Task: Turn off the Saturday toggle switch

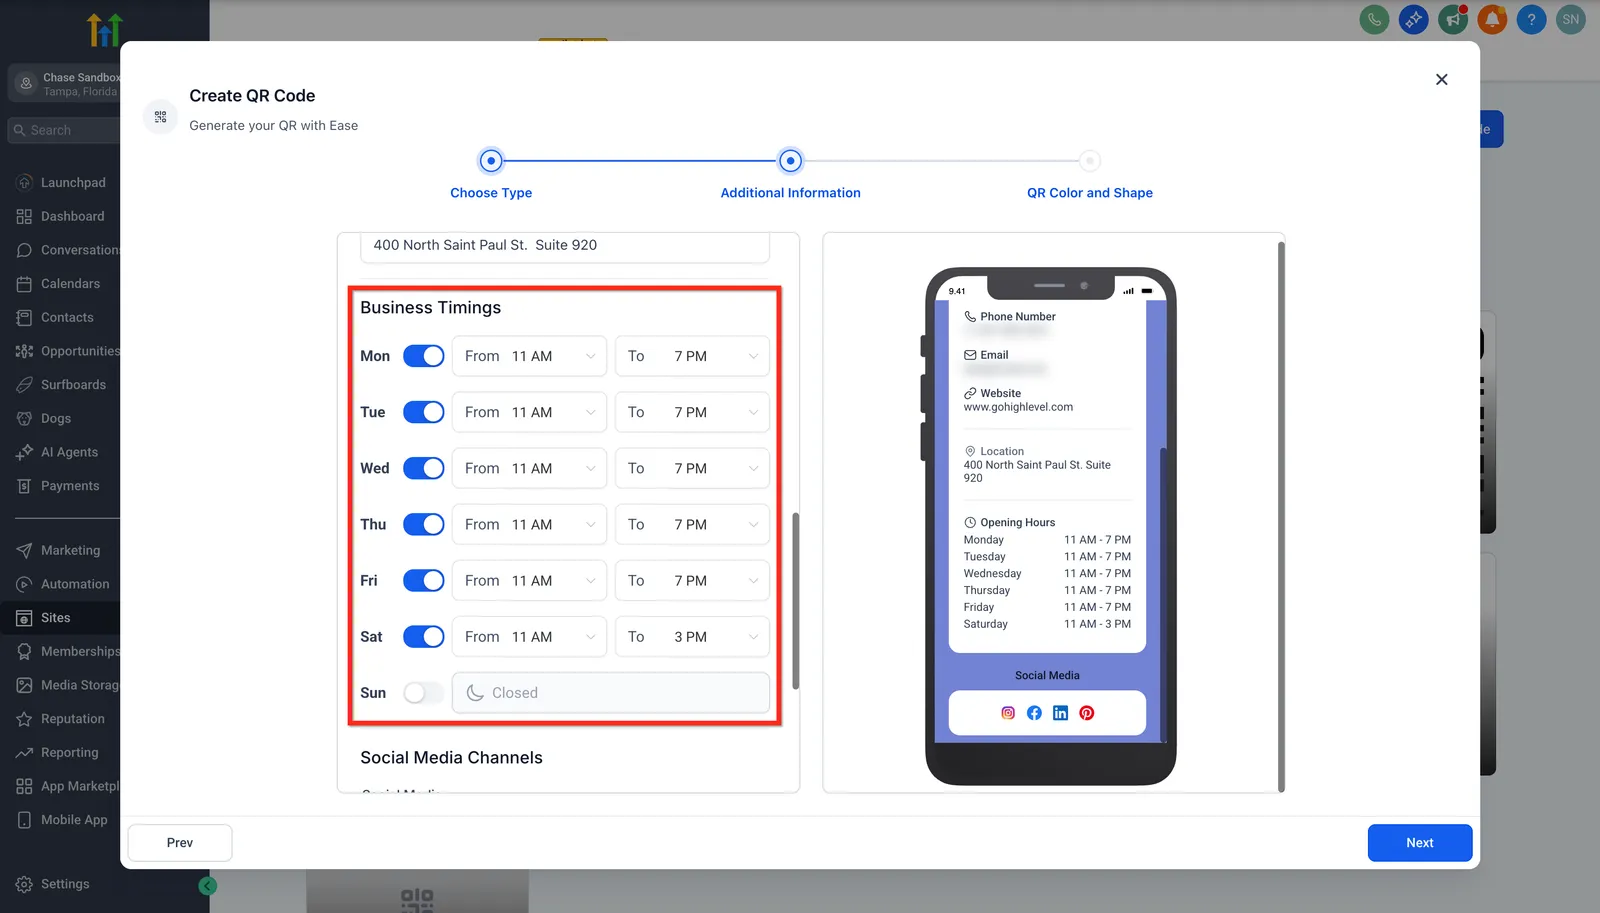Action: click(424, 637)
